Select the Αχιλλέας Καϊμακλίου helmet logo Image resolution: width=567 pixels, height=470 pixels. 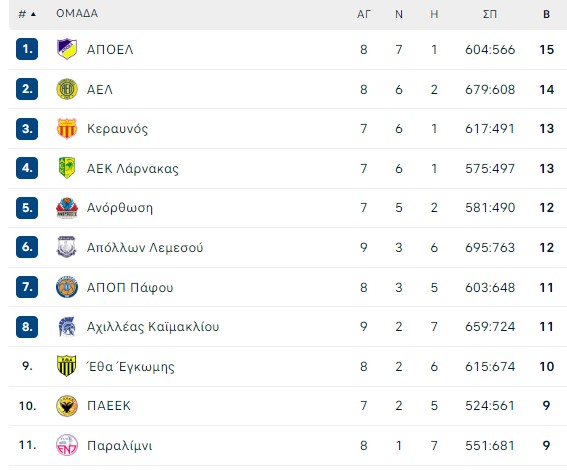tap(67, 326)
